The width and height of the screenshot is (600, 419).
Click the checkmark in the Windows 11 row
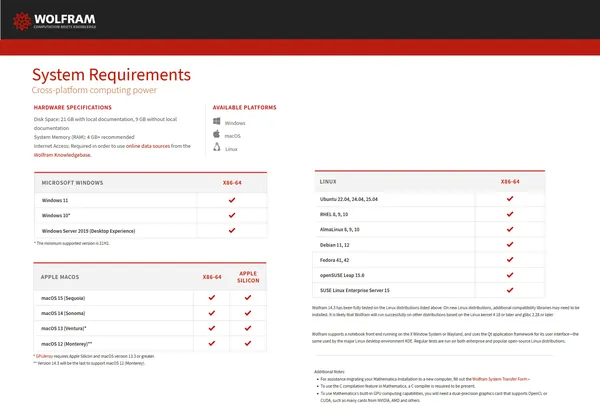pyautogui.click(x=232, y=200)
